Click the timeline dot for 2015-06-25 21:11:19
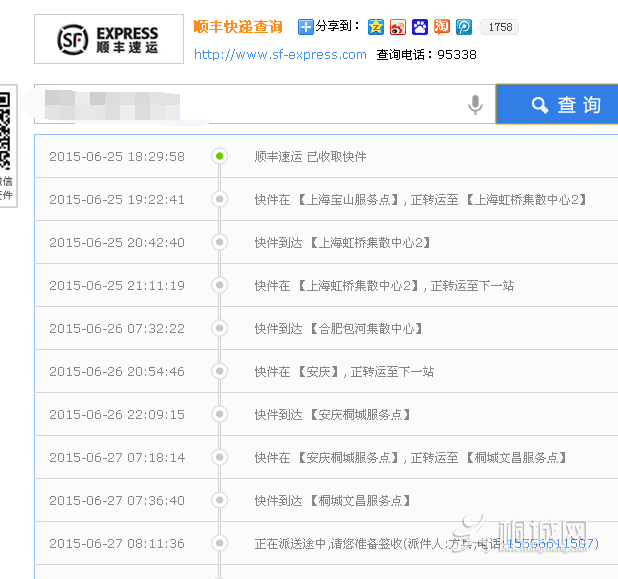 click(x=219, y=285)
